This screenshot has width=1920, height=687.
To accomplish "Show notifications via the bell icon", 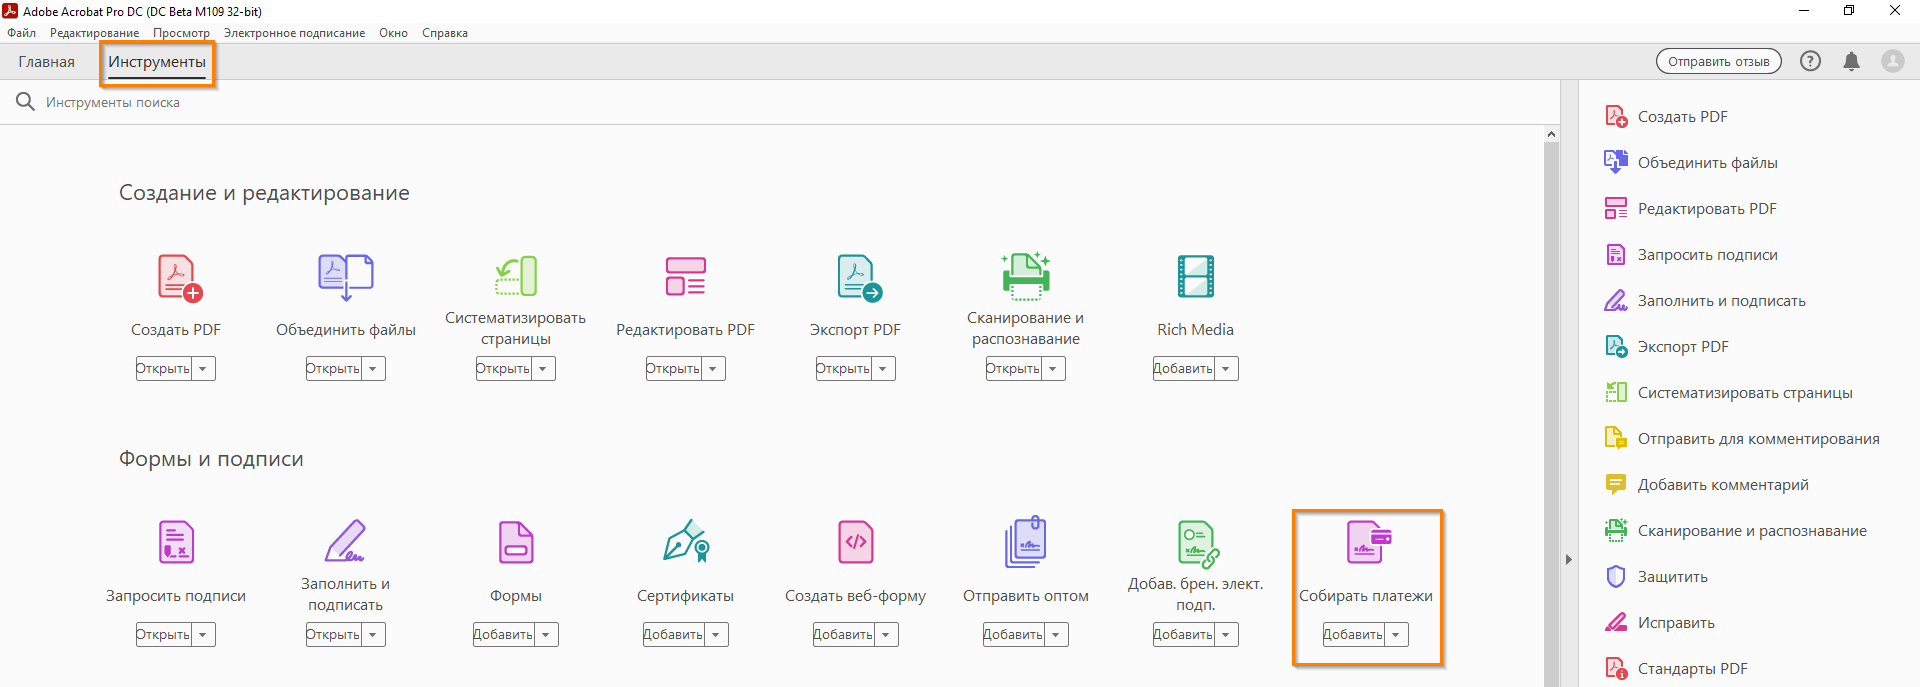I will pos(1852,61).
